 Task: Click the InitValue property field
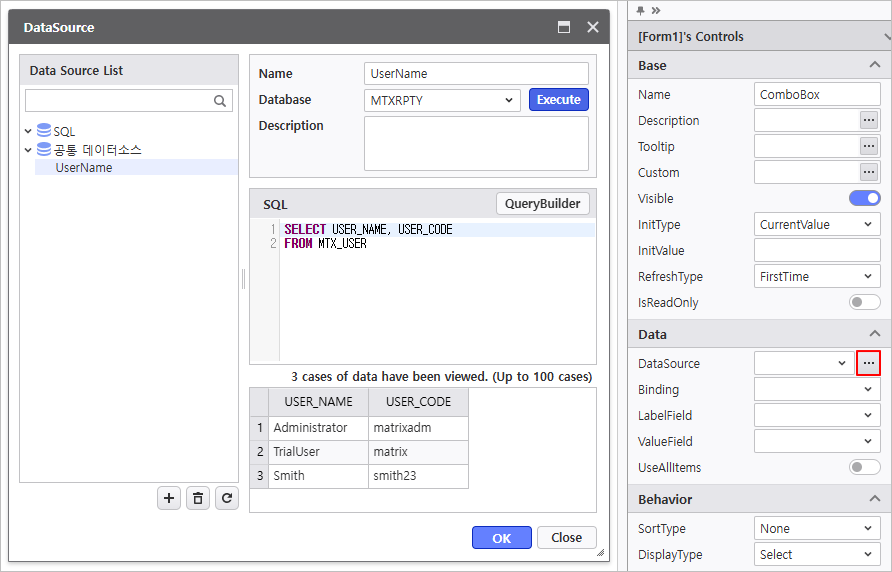[817, 250]
